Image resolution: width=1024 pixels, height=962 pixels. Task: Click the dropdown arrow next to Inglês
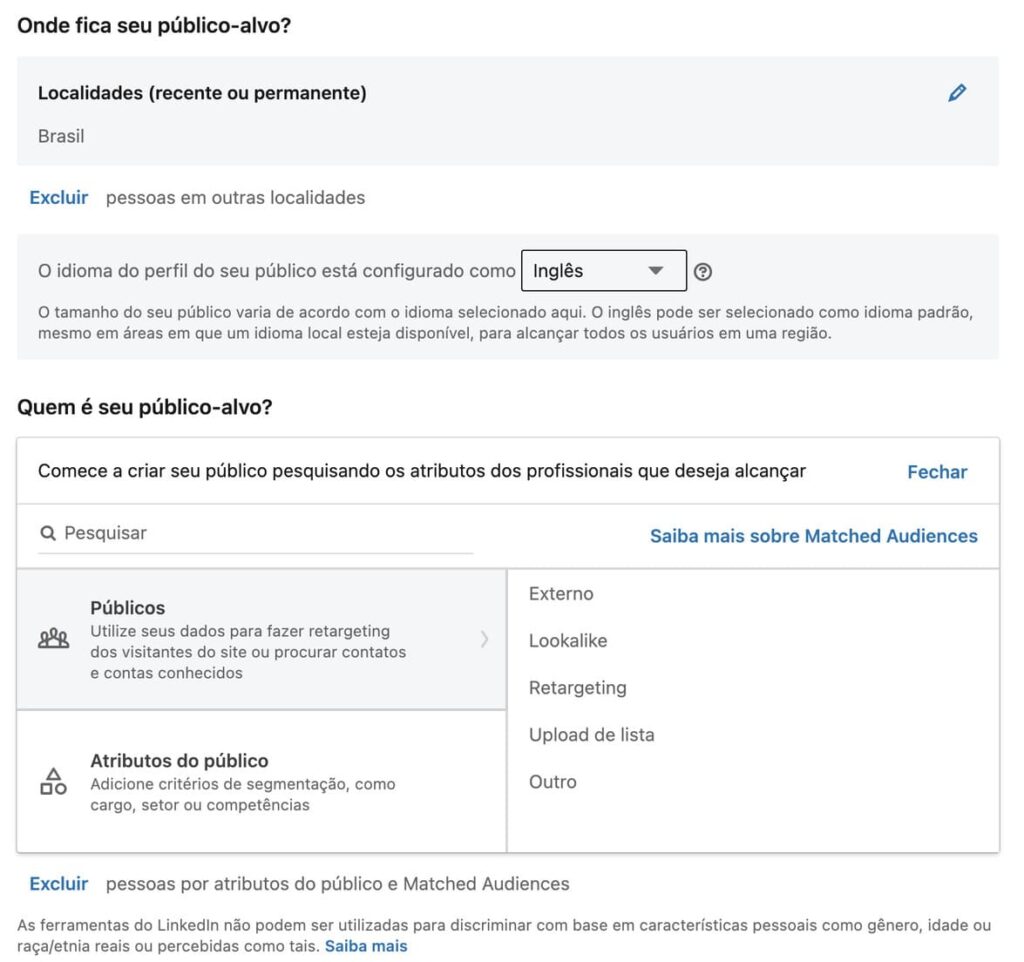click(656, 270)
